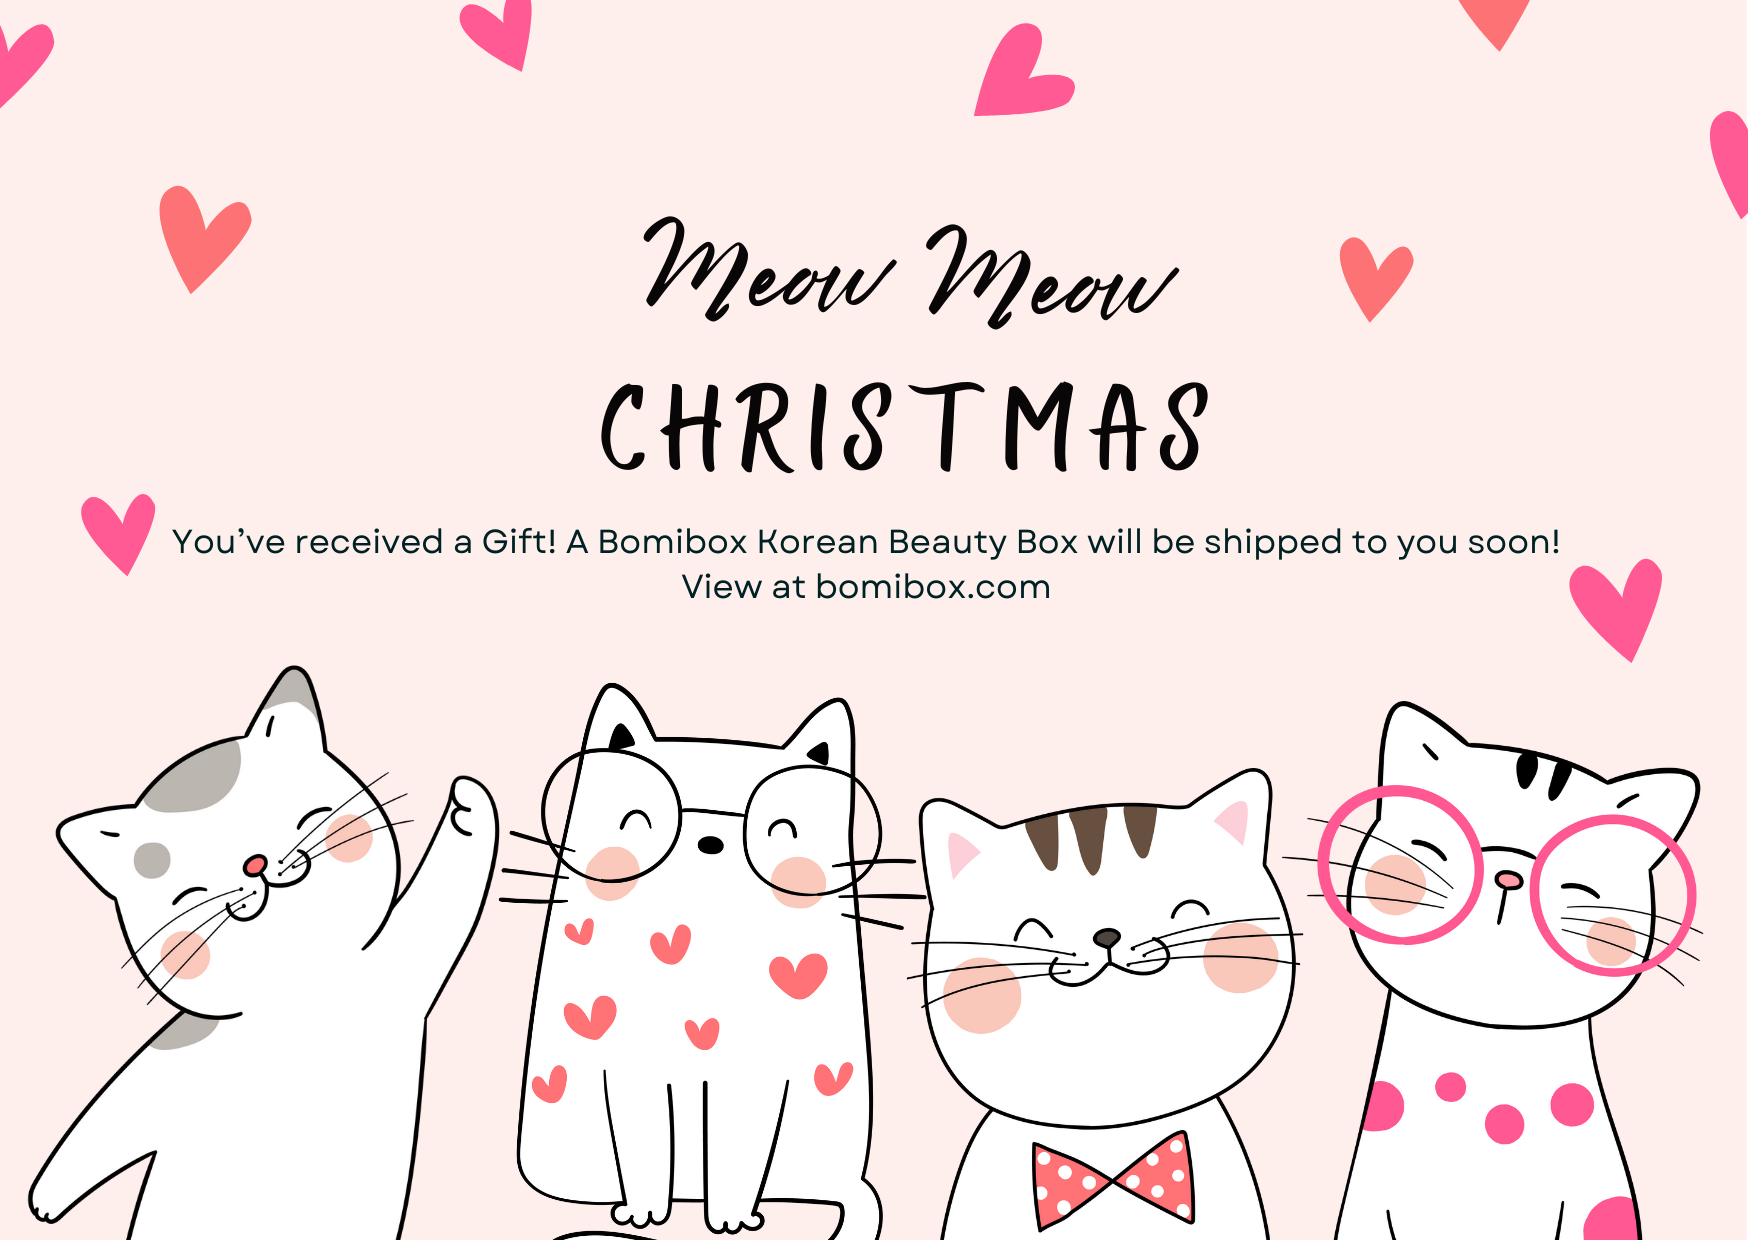Click the red heart on glasses cat's body
Screen dimensions: 1748x1240
click(798, 975)
